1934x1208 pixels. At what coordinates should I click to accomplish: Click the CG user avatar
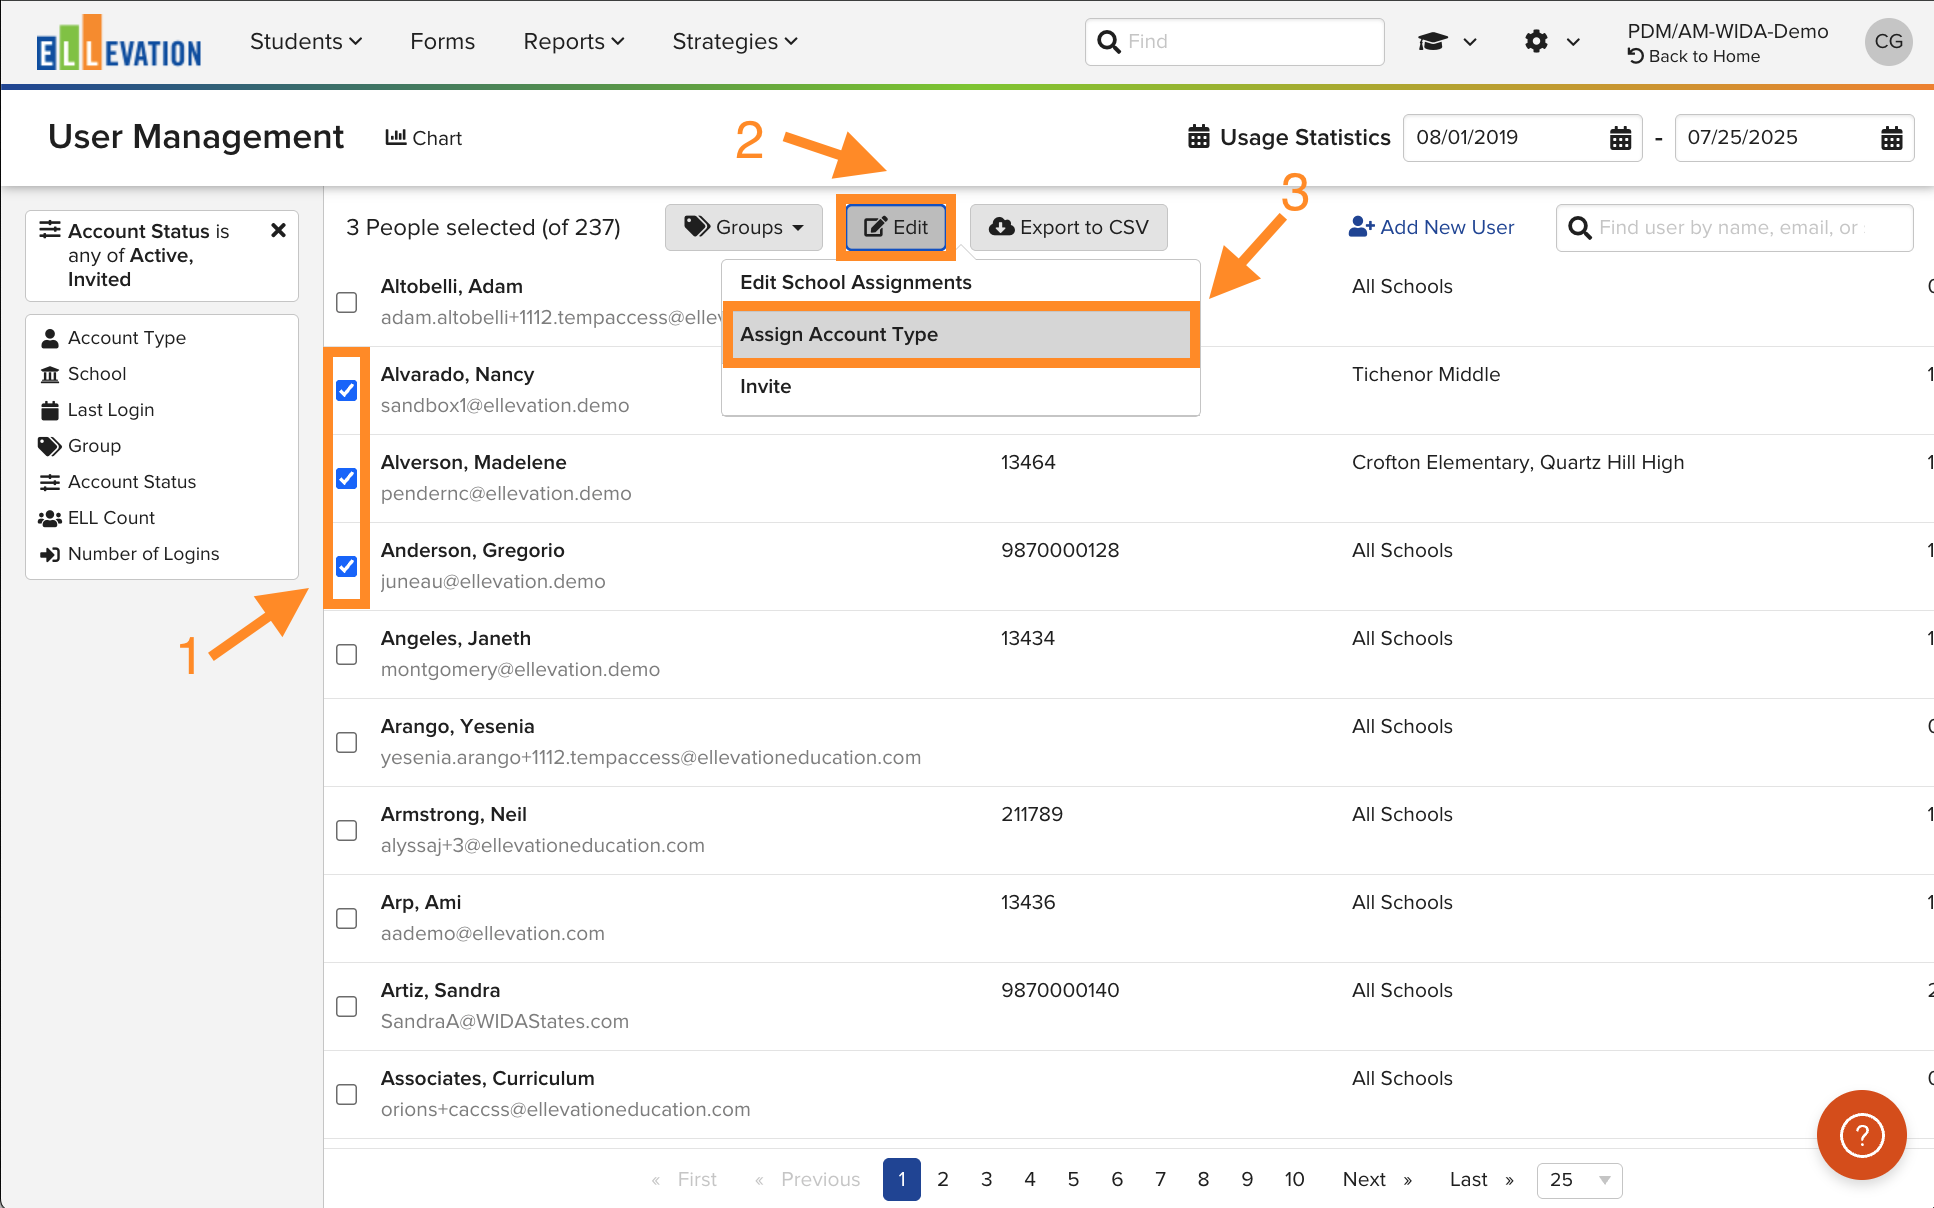1888,41
